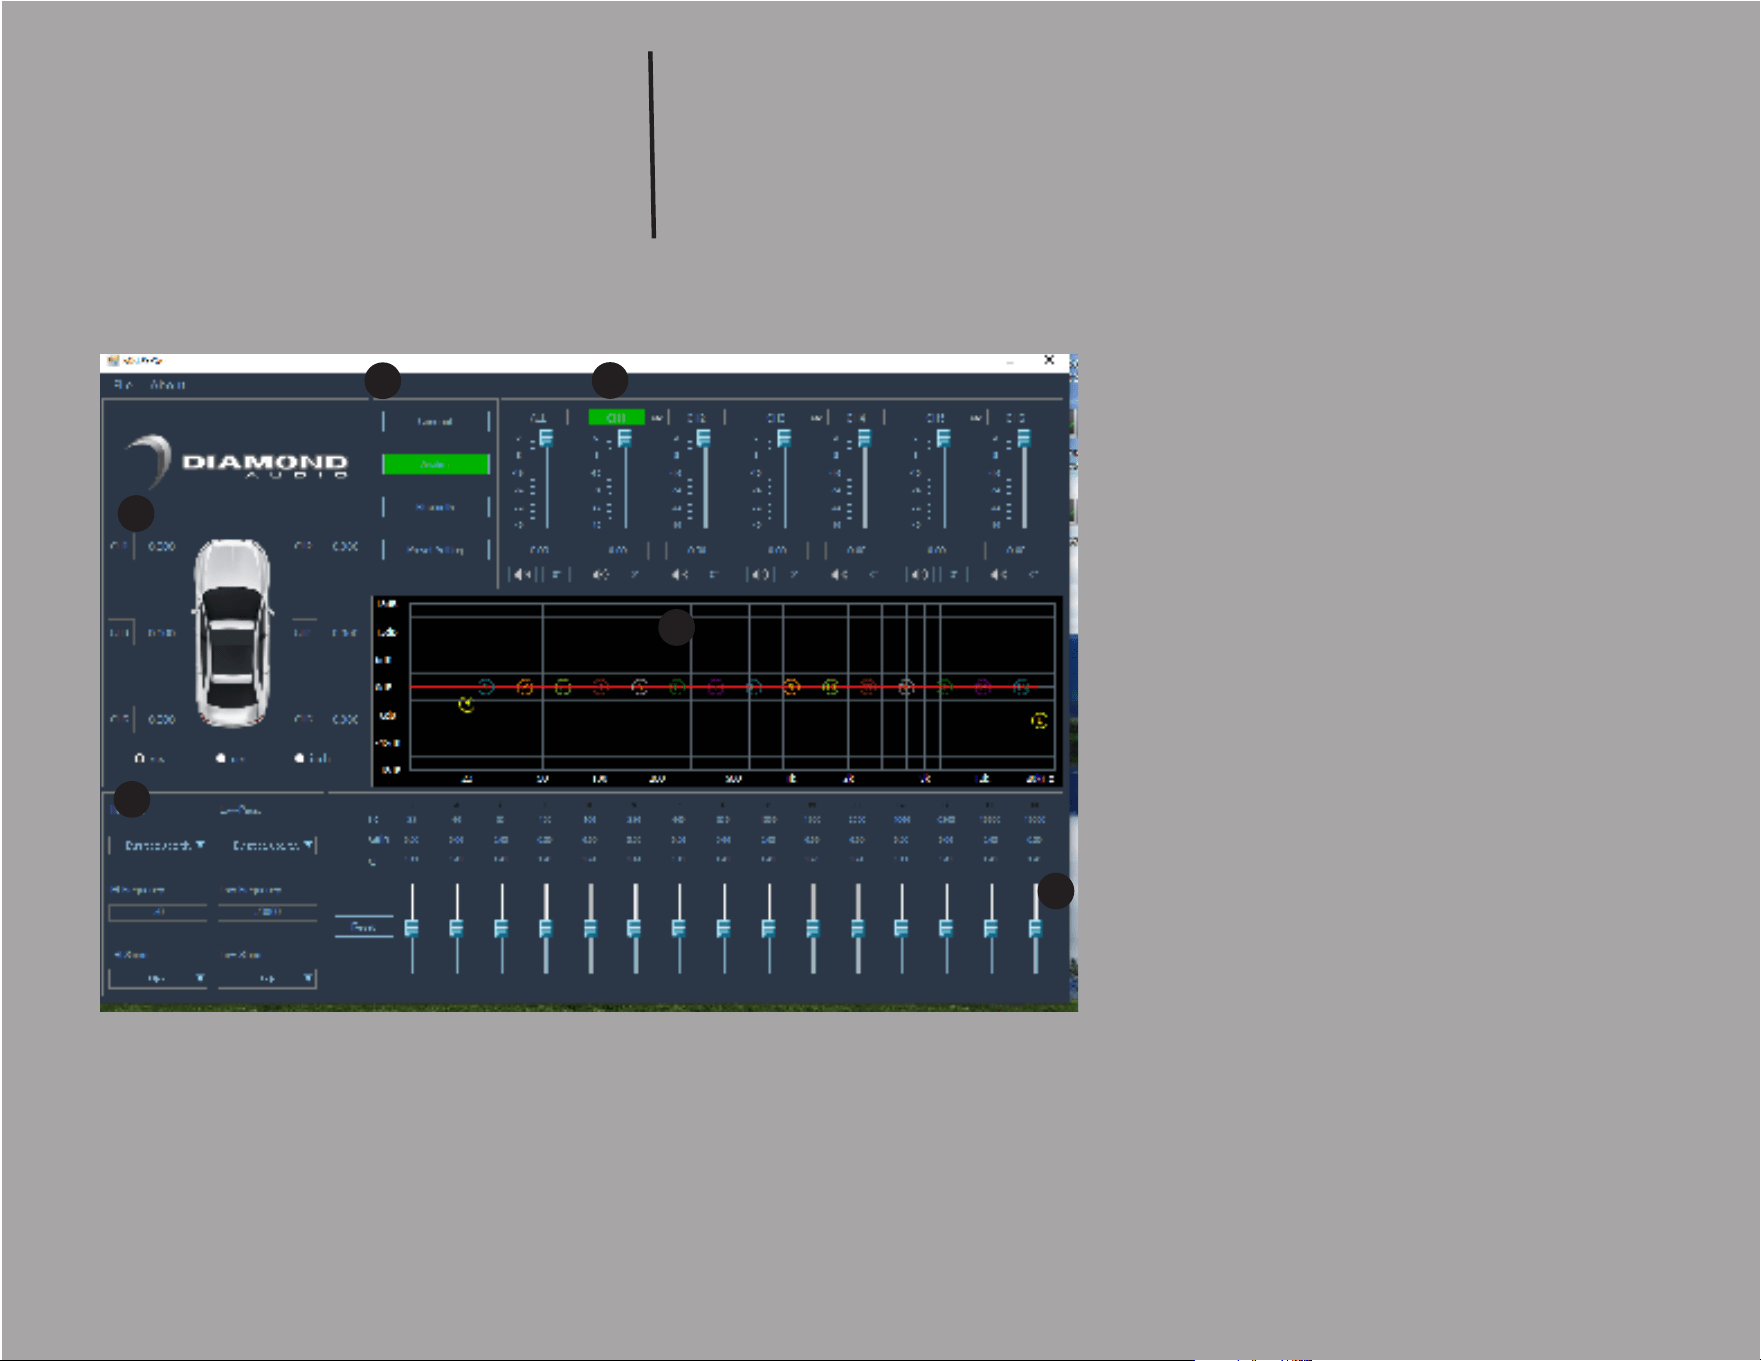Select the yellow high-pass node on the EQ graph
The height and width of the screenshot is (1361, 1761).
[466, 705]
